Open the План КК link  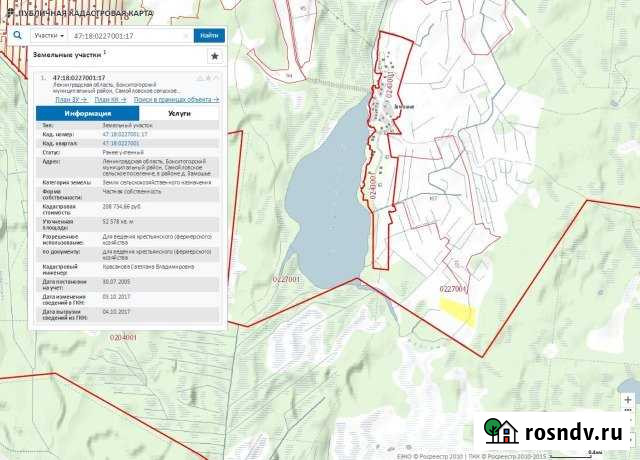(109, 101)
